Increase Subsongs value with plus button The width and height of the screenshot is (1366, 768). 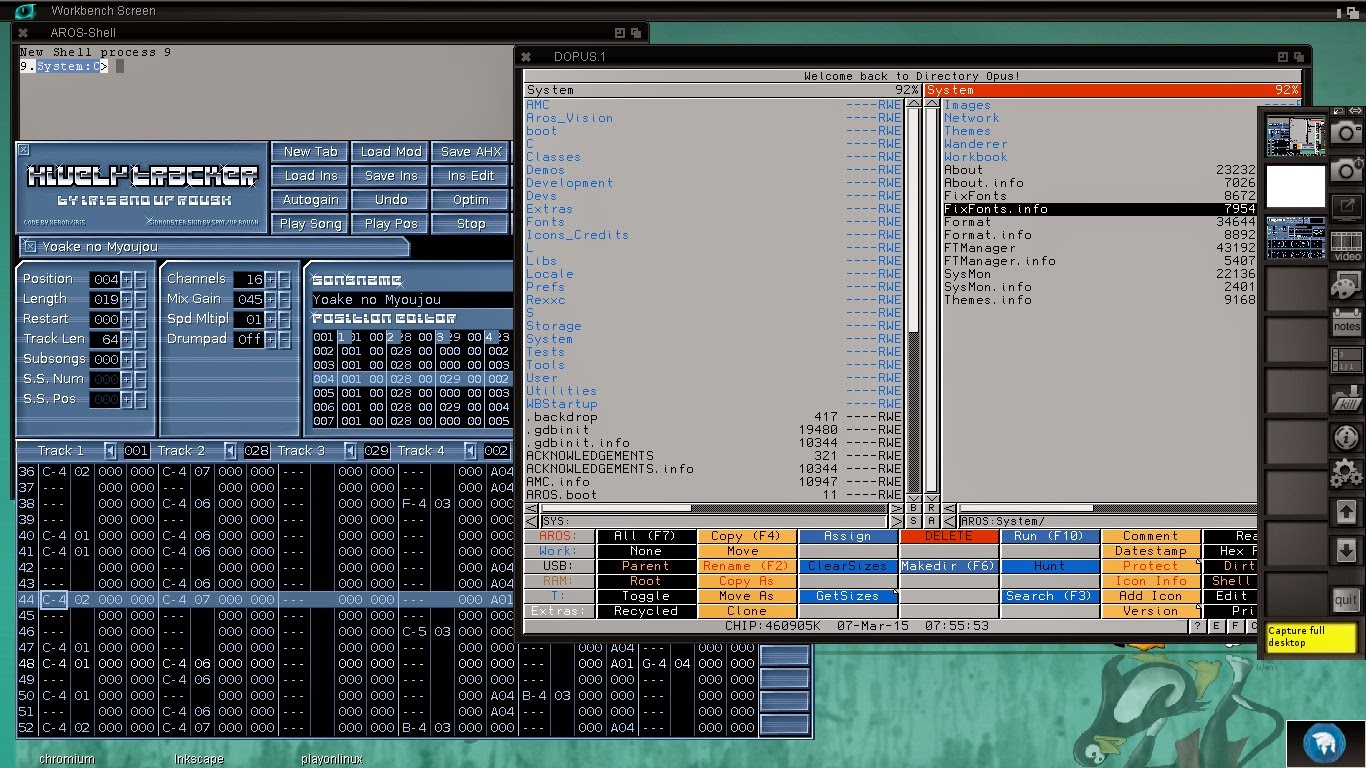pos(127,359)
